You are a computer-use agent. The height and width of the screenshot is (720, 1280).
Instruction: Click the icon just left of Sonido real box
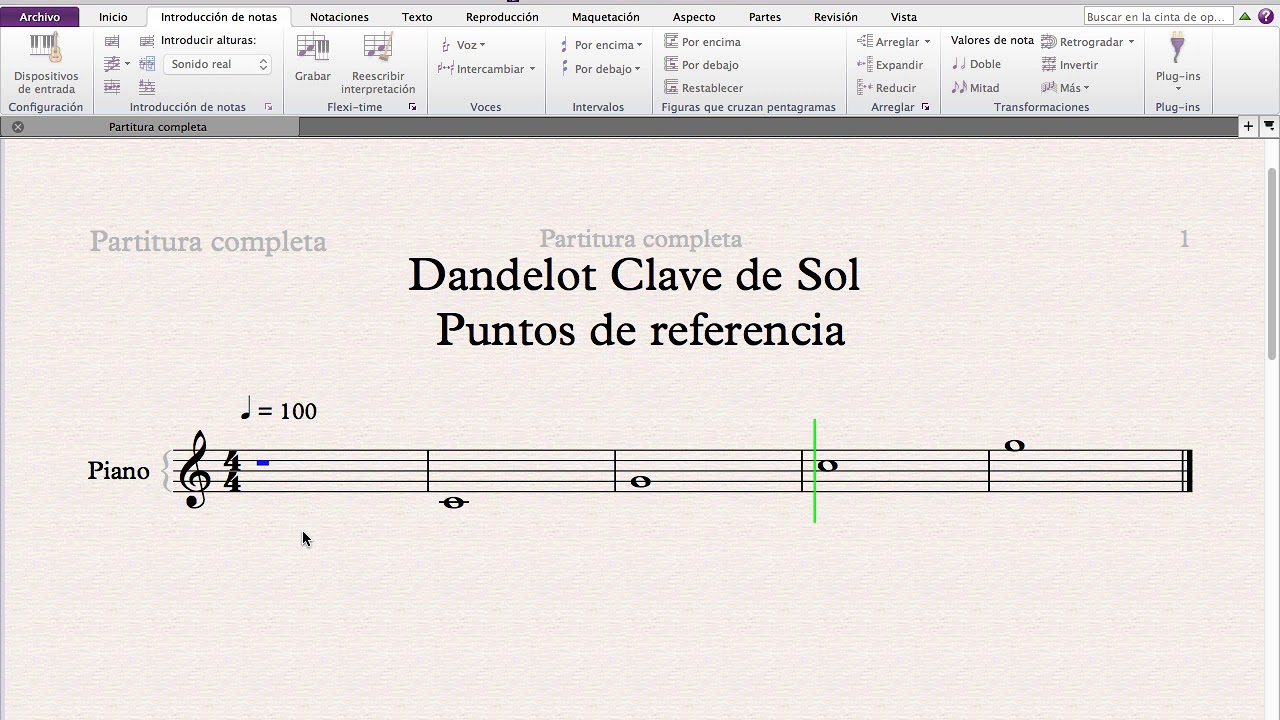click(x=147, y=64)
